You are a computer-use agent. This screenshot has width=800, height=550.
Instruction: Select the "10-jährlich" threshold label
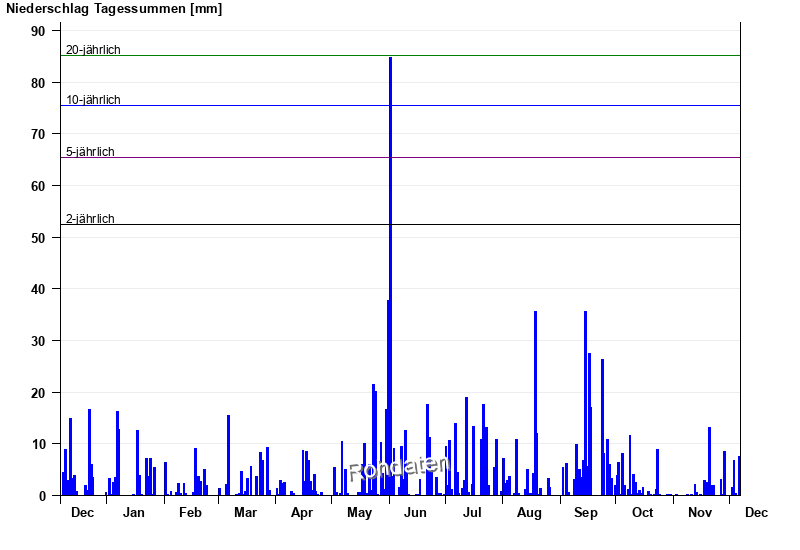[x=93, y=100]
